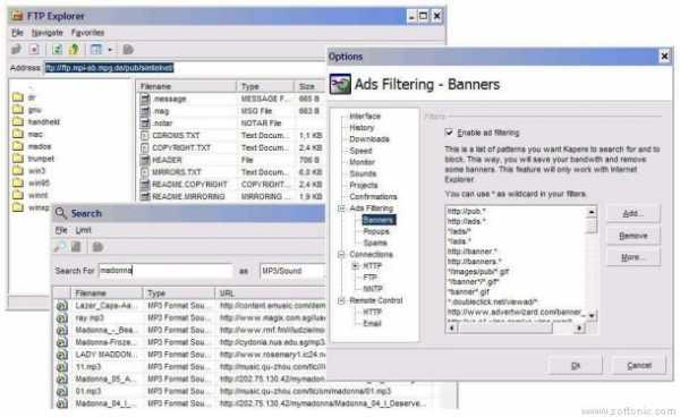
Task: Click the Search For input containing madonna
Action: click(x=165, y=270)
